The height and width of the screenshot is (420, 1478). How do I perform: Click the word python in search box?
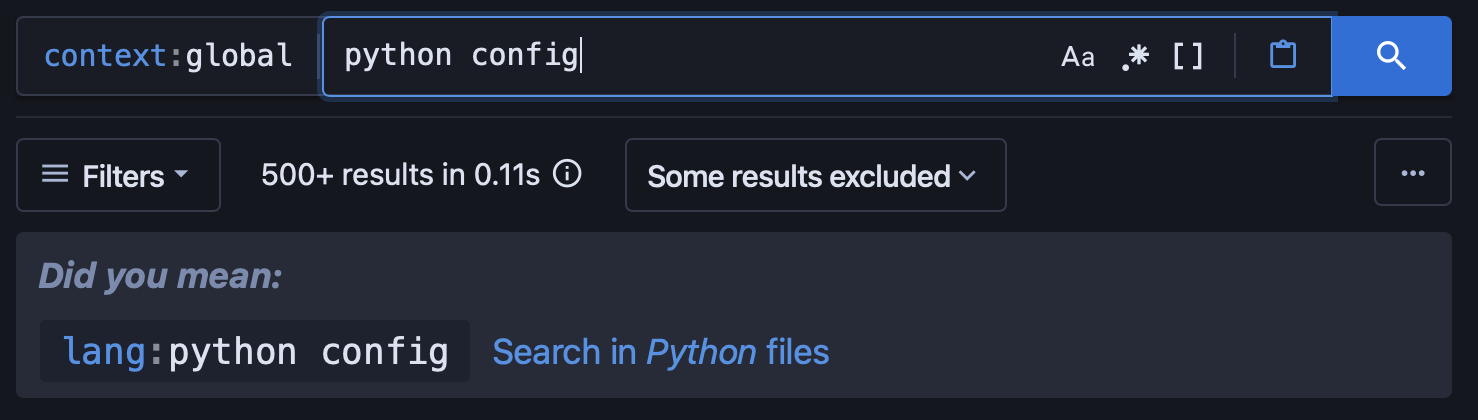point(398,56)
